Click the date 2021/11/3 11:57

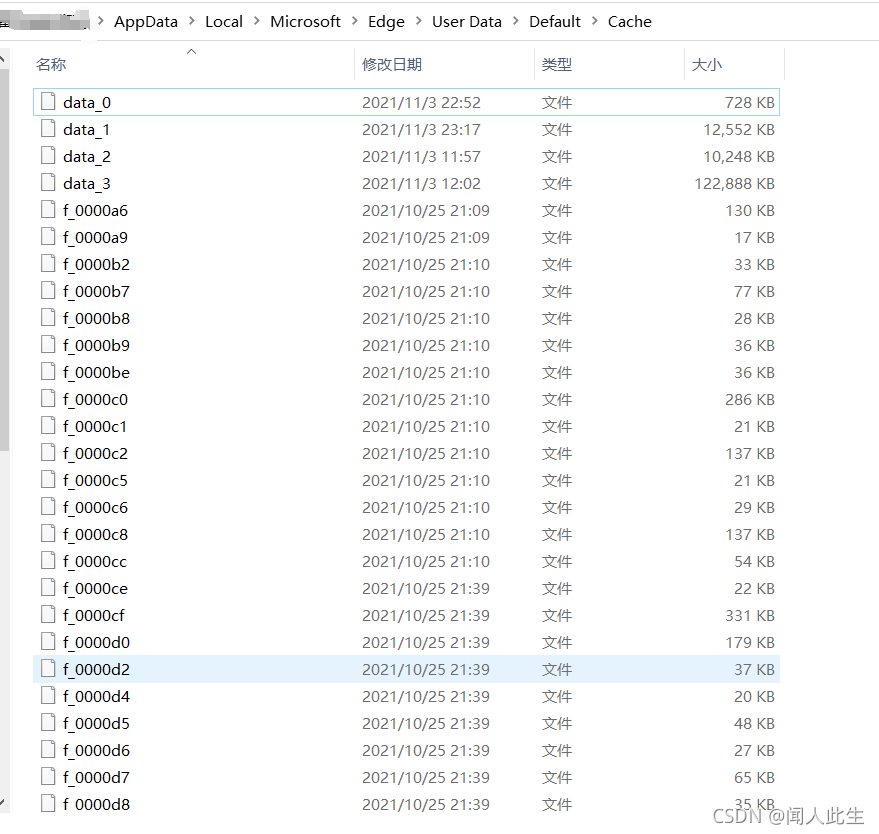(x=421, y=156)
